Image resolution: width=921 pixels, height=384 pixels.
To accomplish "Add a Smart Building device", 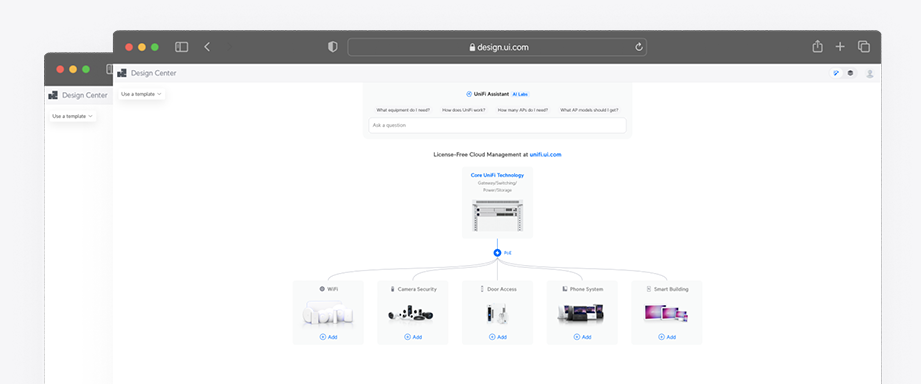I will [667, 337].
